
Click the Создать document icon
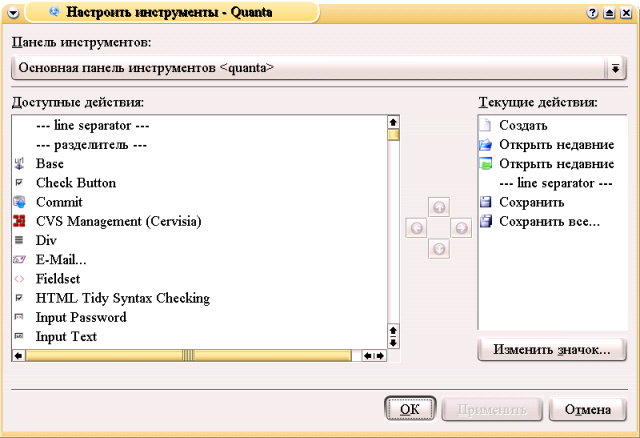coord(486,126)
